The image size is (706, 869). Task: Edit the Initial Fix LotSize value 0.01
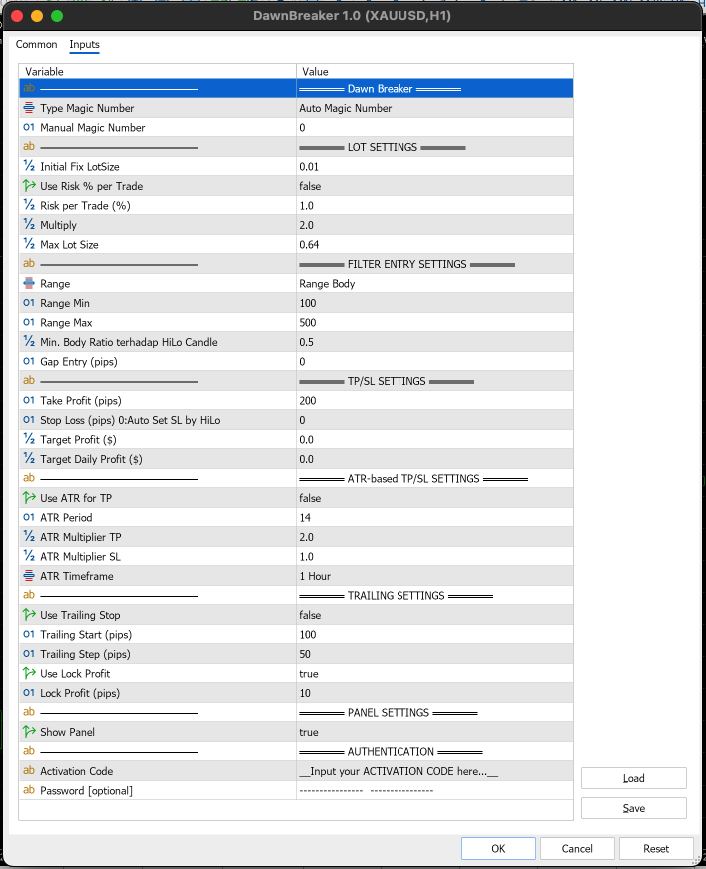[434, 166]
